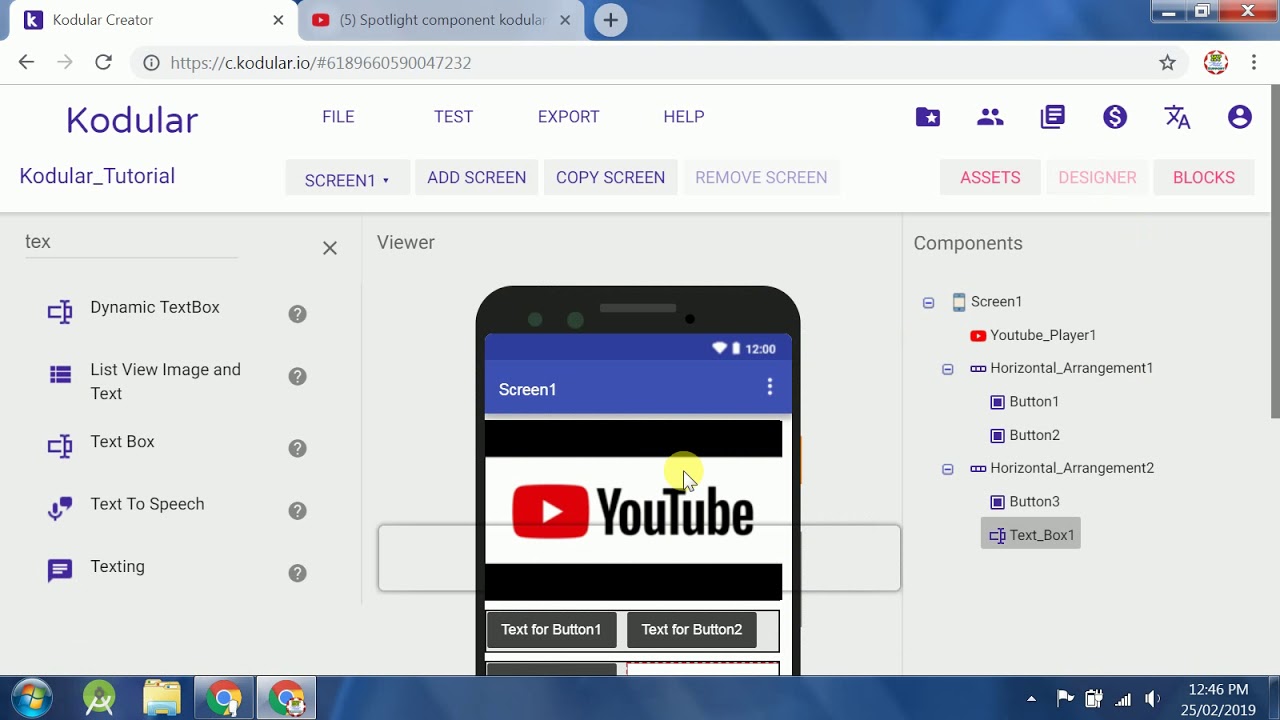This screenshot has height=720, width=1280.
Task: Open Android Studio from the taskbar
Action: coord(99,698)
